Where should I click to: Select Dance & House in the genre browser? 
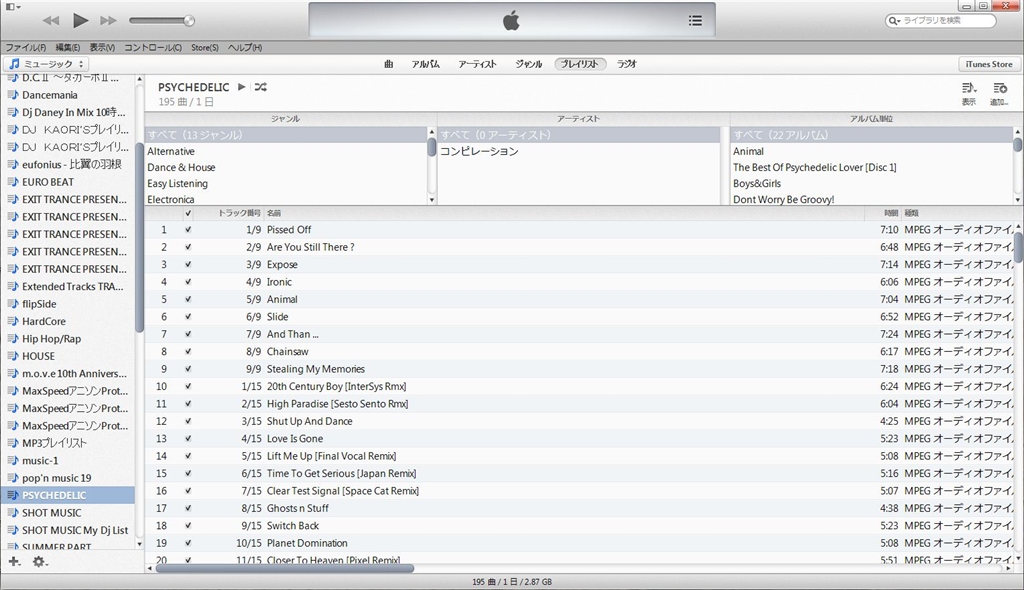pyautogui.click(x=181, y=167)
